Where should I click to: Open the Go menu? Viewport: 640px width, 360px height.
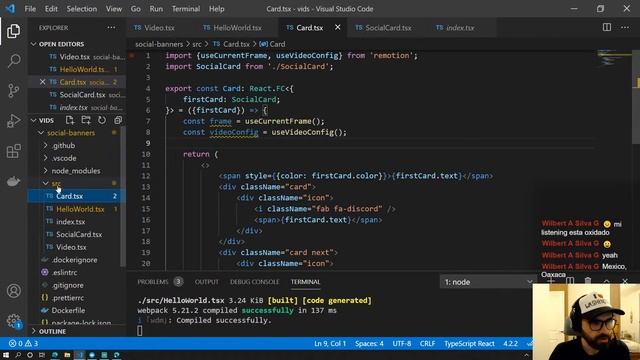tap(136, 9)
